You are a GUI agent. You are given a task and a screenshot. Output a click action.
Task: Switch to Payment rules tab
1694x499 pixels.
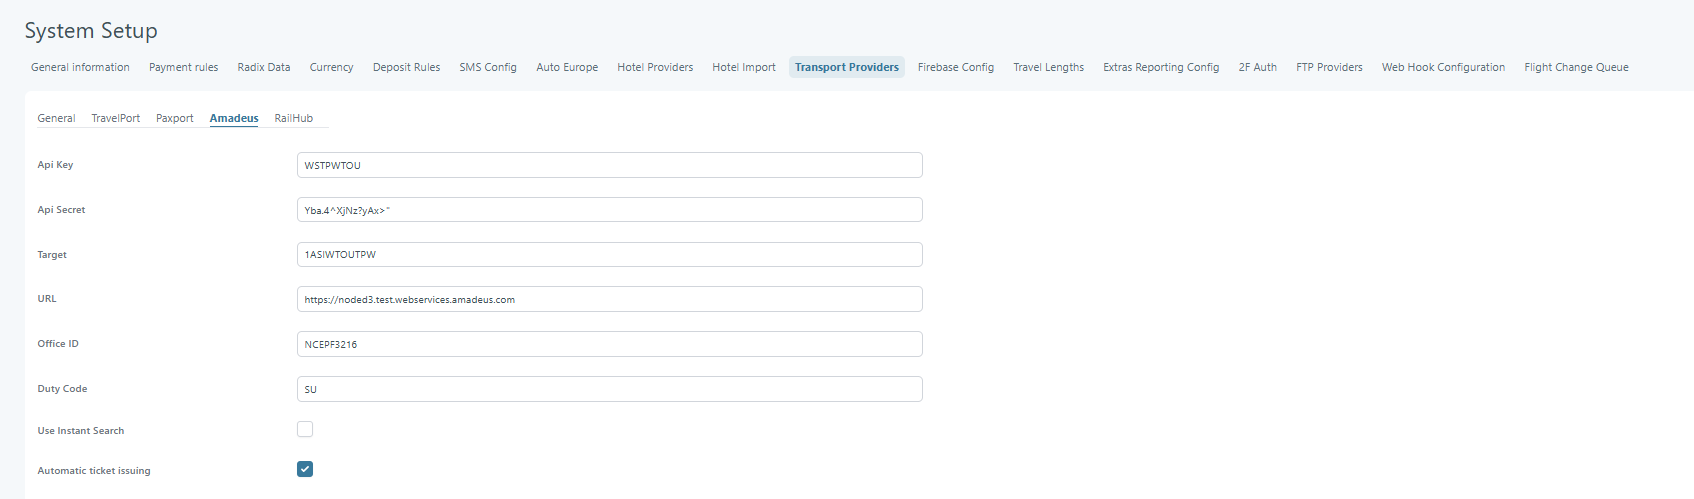(183, 67)
